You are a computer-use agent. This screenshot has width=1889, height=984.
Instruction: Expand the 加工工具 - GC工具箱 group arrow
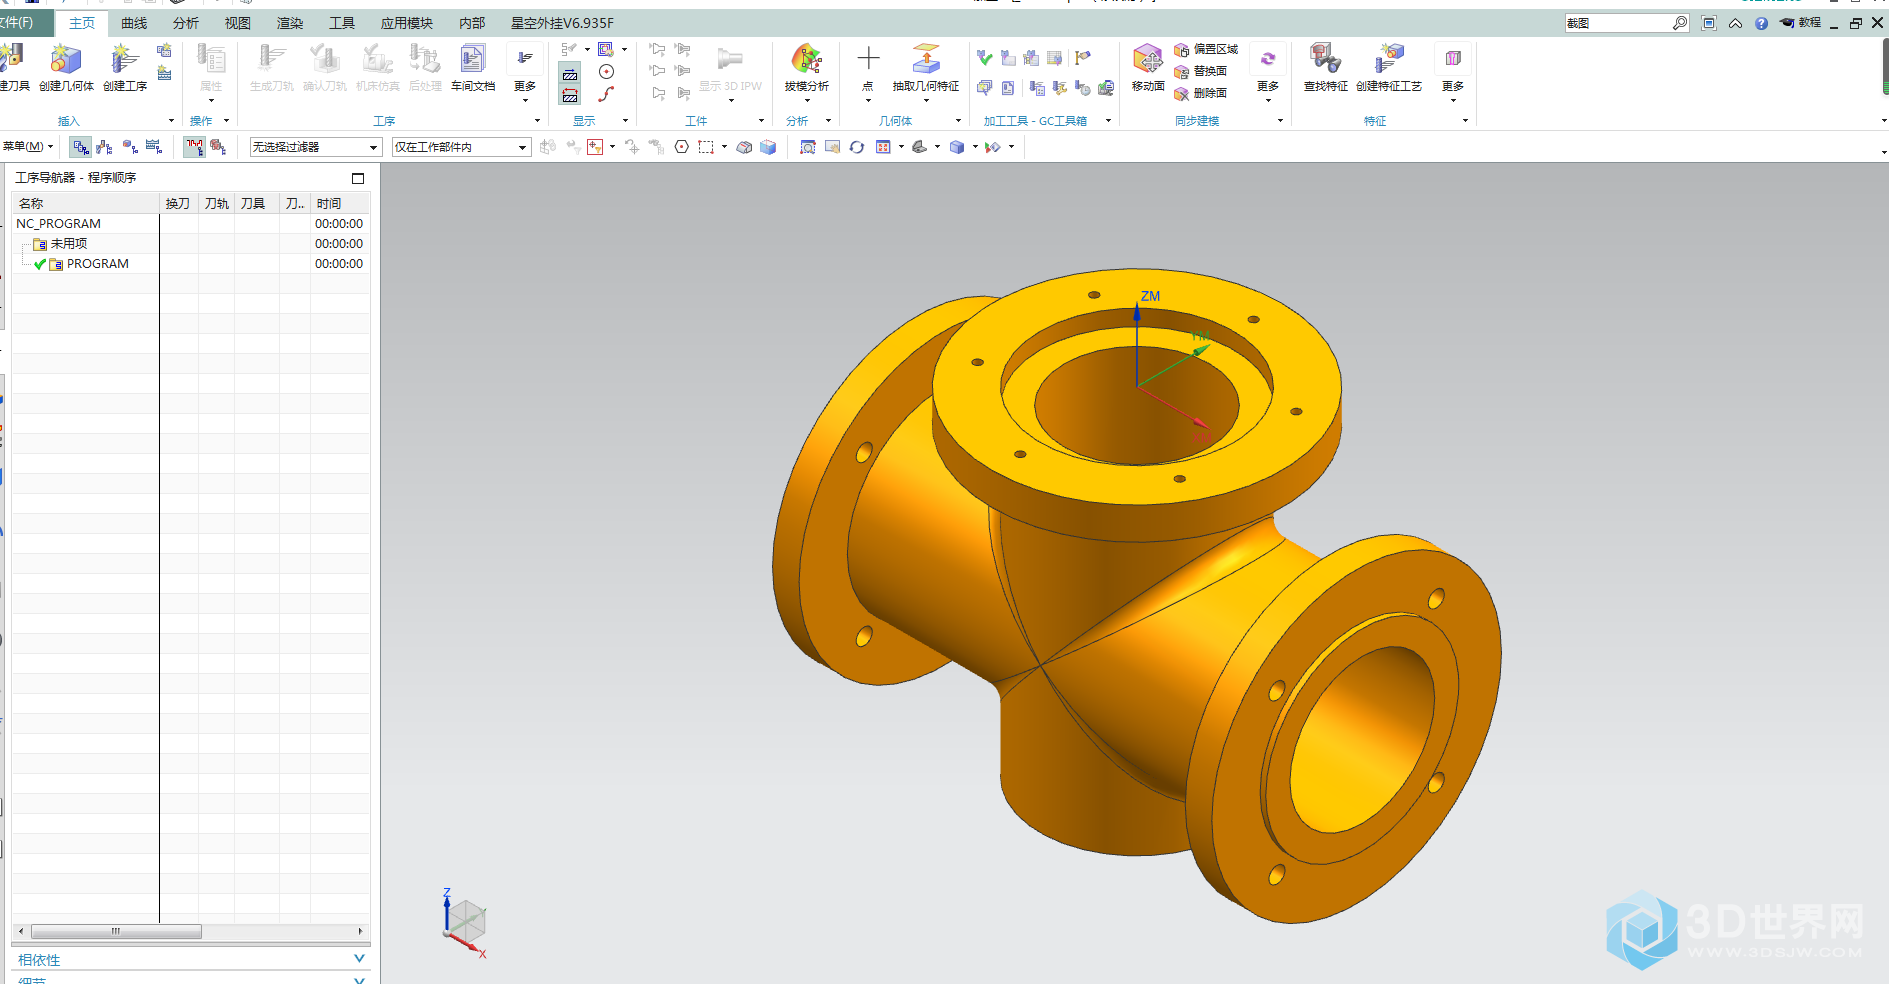pyautogui.click(x=1108, y=121)
